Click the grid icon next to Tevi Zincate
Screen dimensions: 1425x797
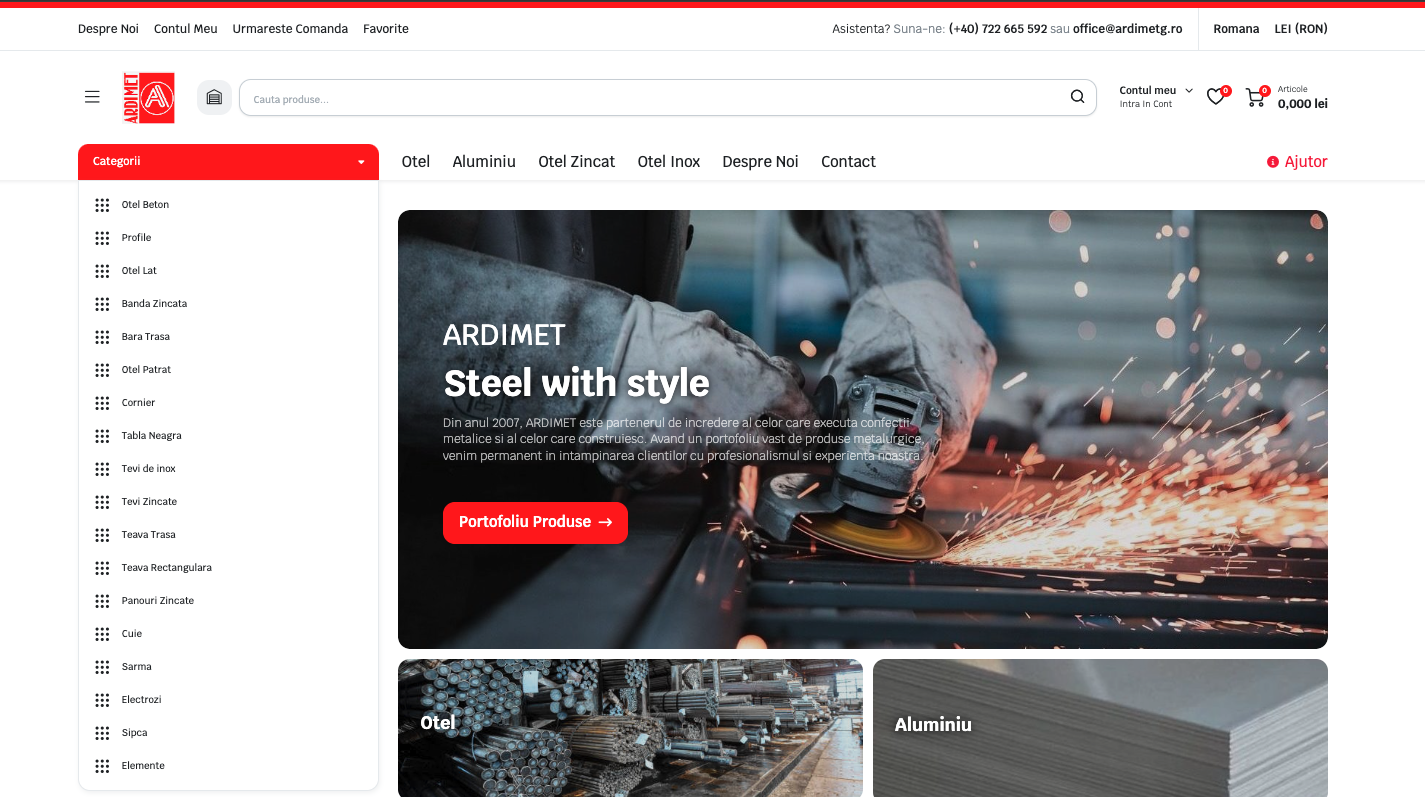tap(102, 502)
